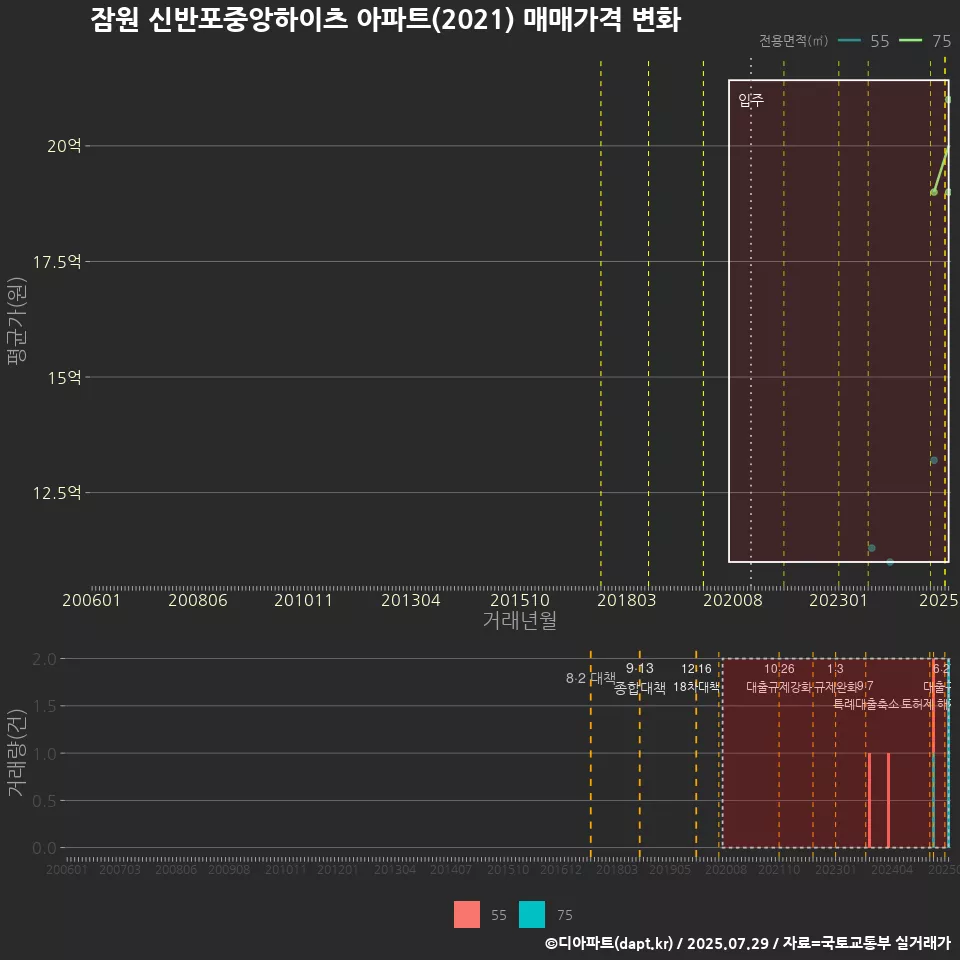Select the 1.0 volume axis label

(x=44, y=754)
